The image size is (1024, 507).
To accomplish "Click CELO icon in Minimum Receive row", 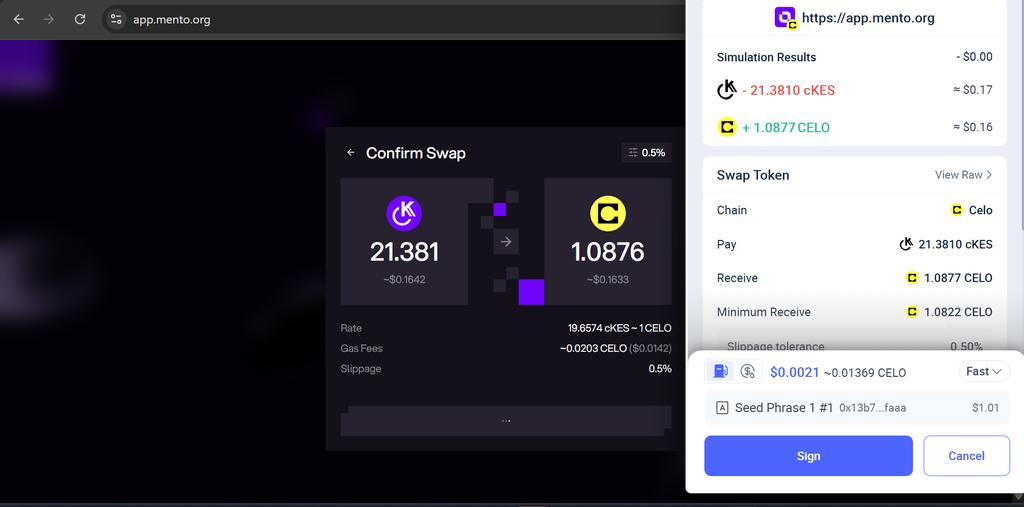I will pyautogui.click(x=912, y=312).
